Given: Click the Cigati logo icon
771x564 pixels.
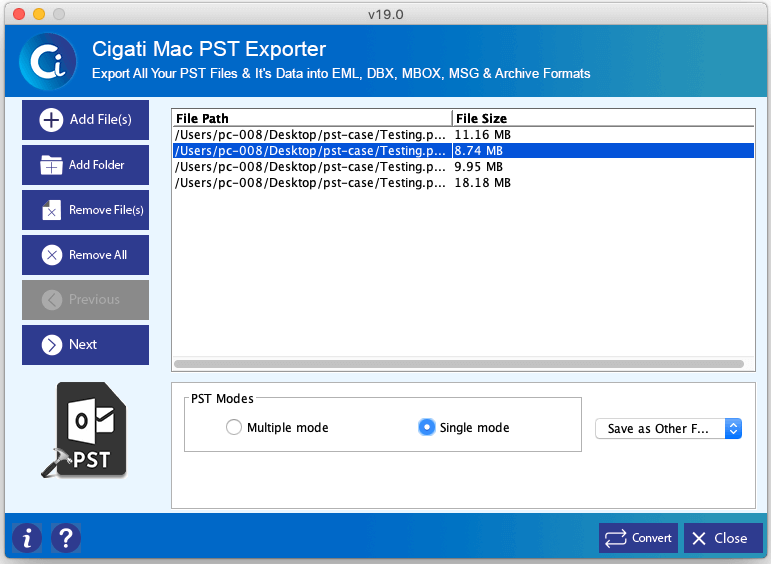Looking at the screenshot, I should [48, 61].
